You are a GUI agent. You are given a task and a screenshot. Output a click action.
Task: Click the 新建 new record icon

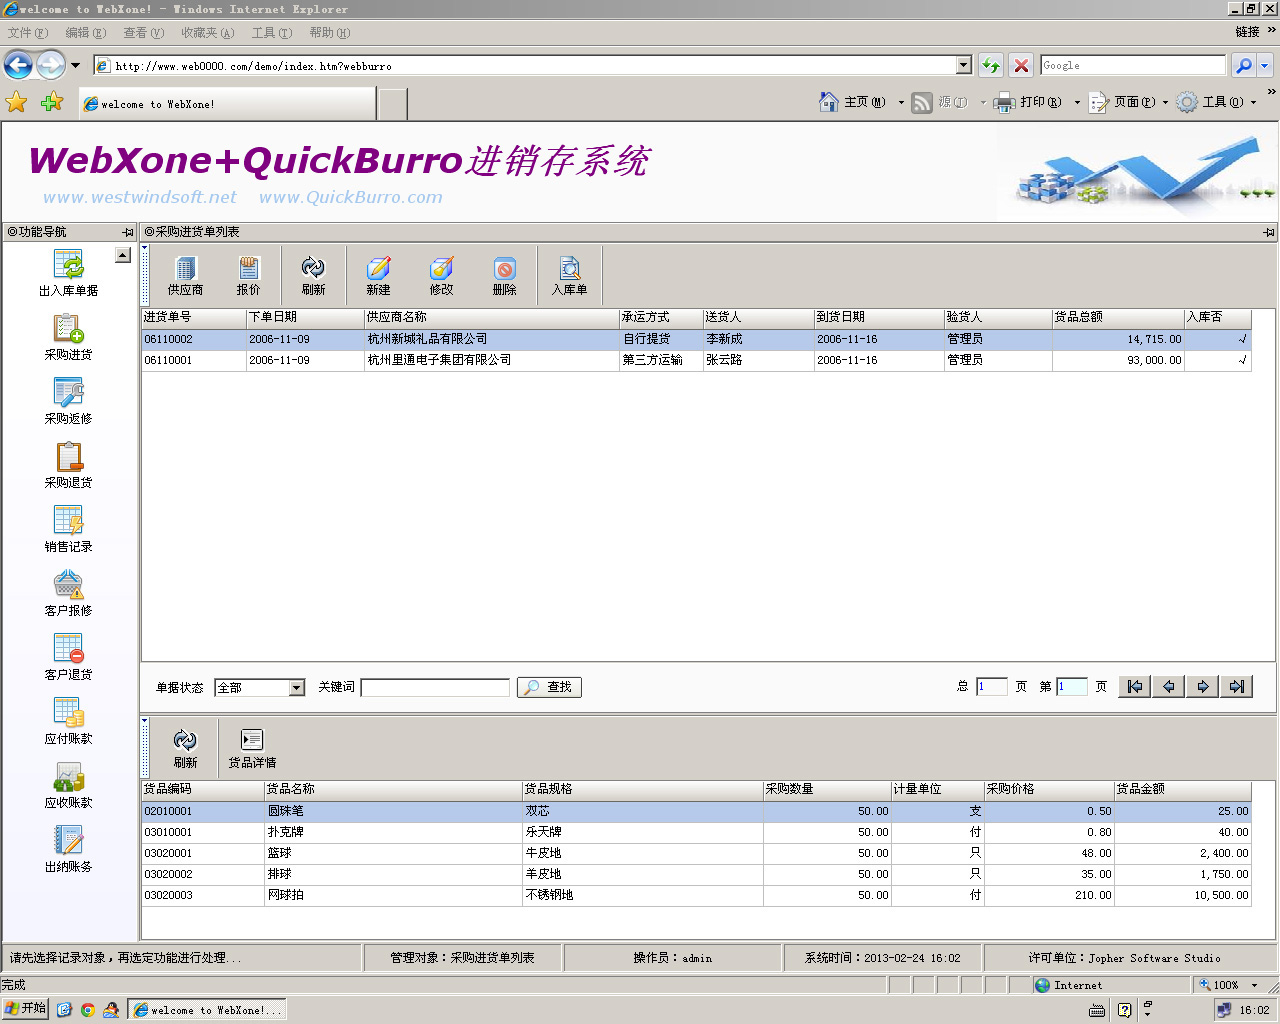click(378, 275)
